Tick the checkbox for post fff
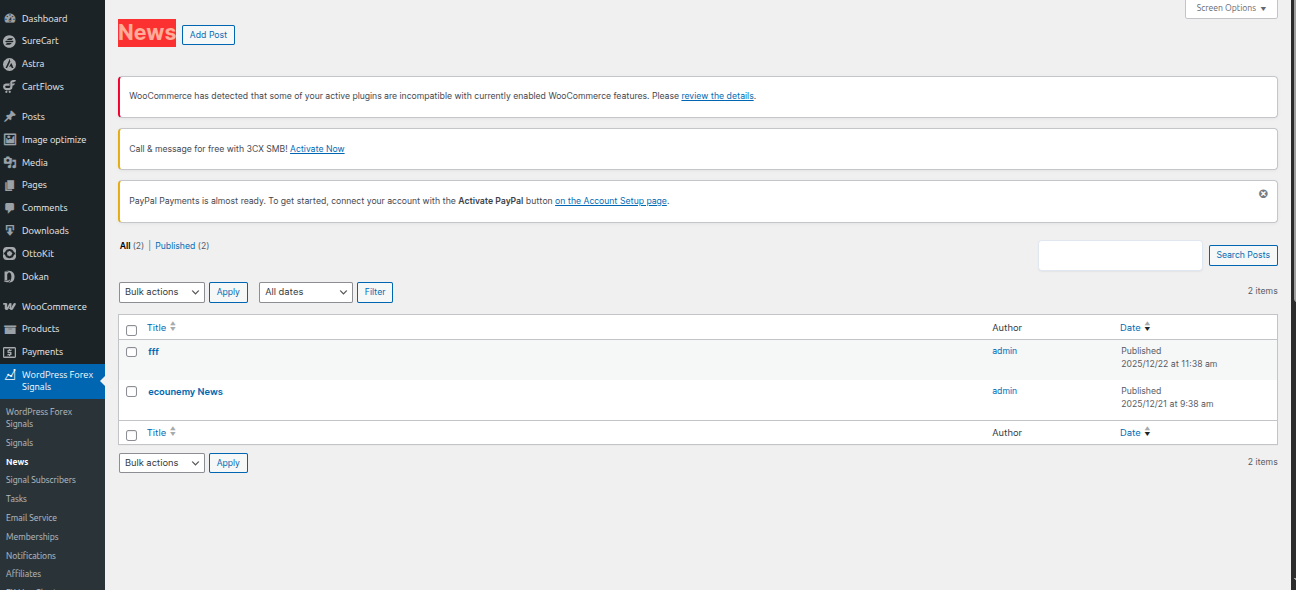Screen dimensions: 1296x590 [131, 352]
